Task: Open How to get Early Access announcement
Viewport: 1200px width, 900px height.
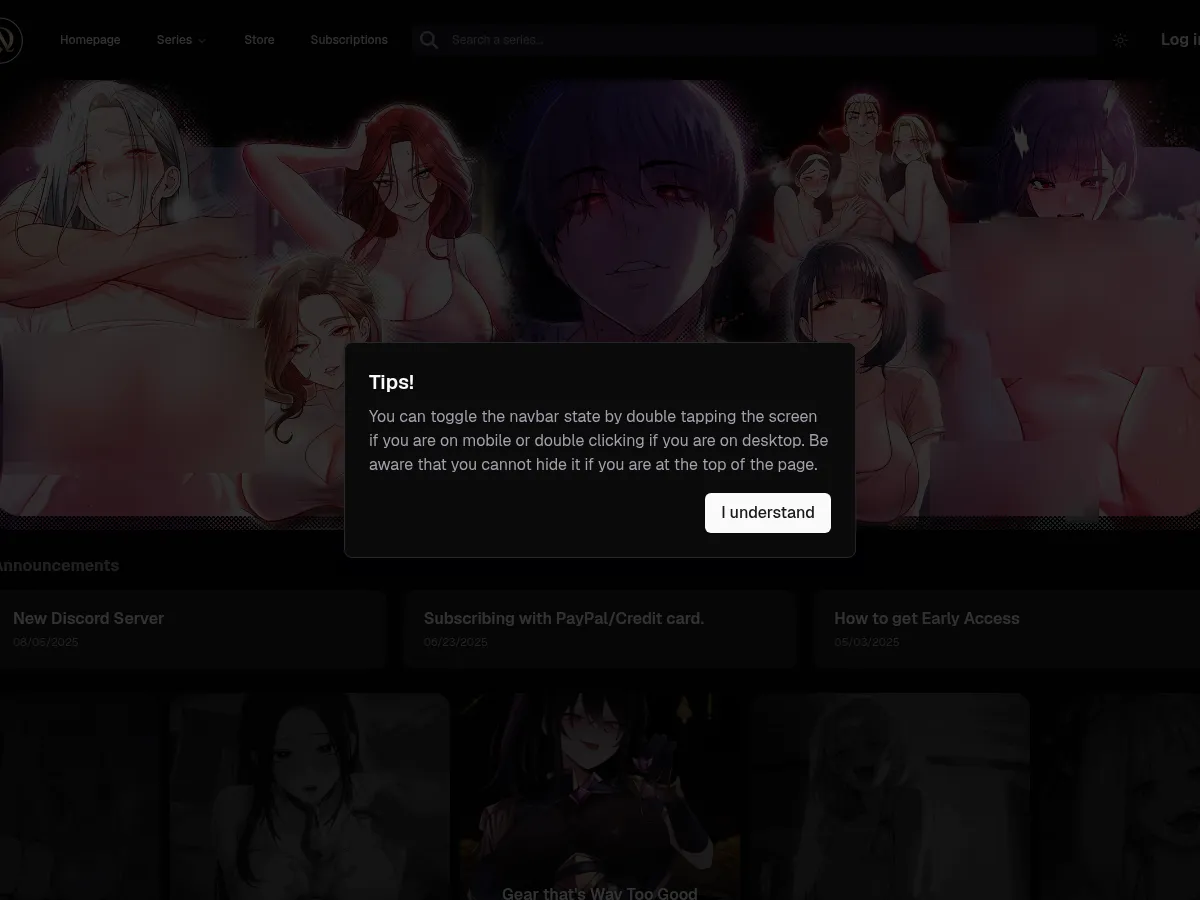Action: 1006,629
